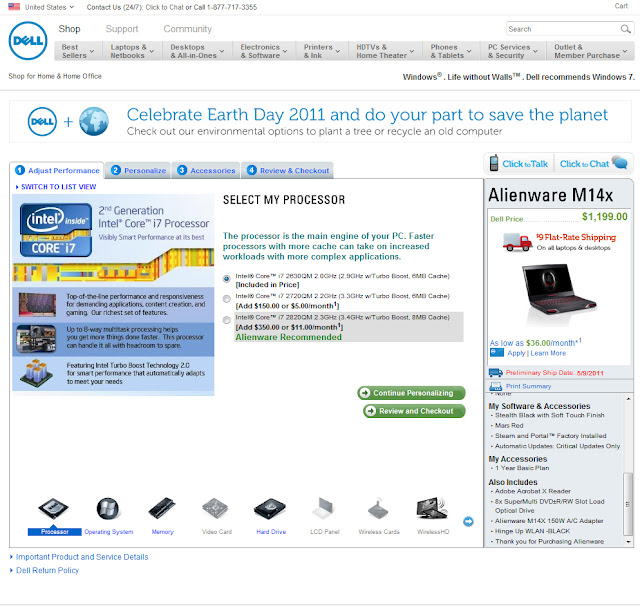This screenshot has height=608, width=640.
Task: Expand the Phones & Tablets menu
Action: tap(451, 51)
